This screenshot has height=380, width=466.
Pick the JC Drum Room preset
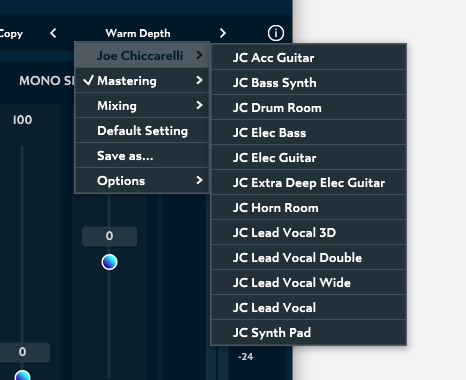click(x=309, y=107)
